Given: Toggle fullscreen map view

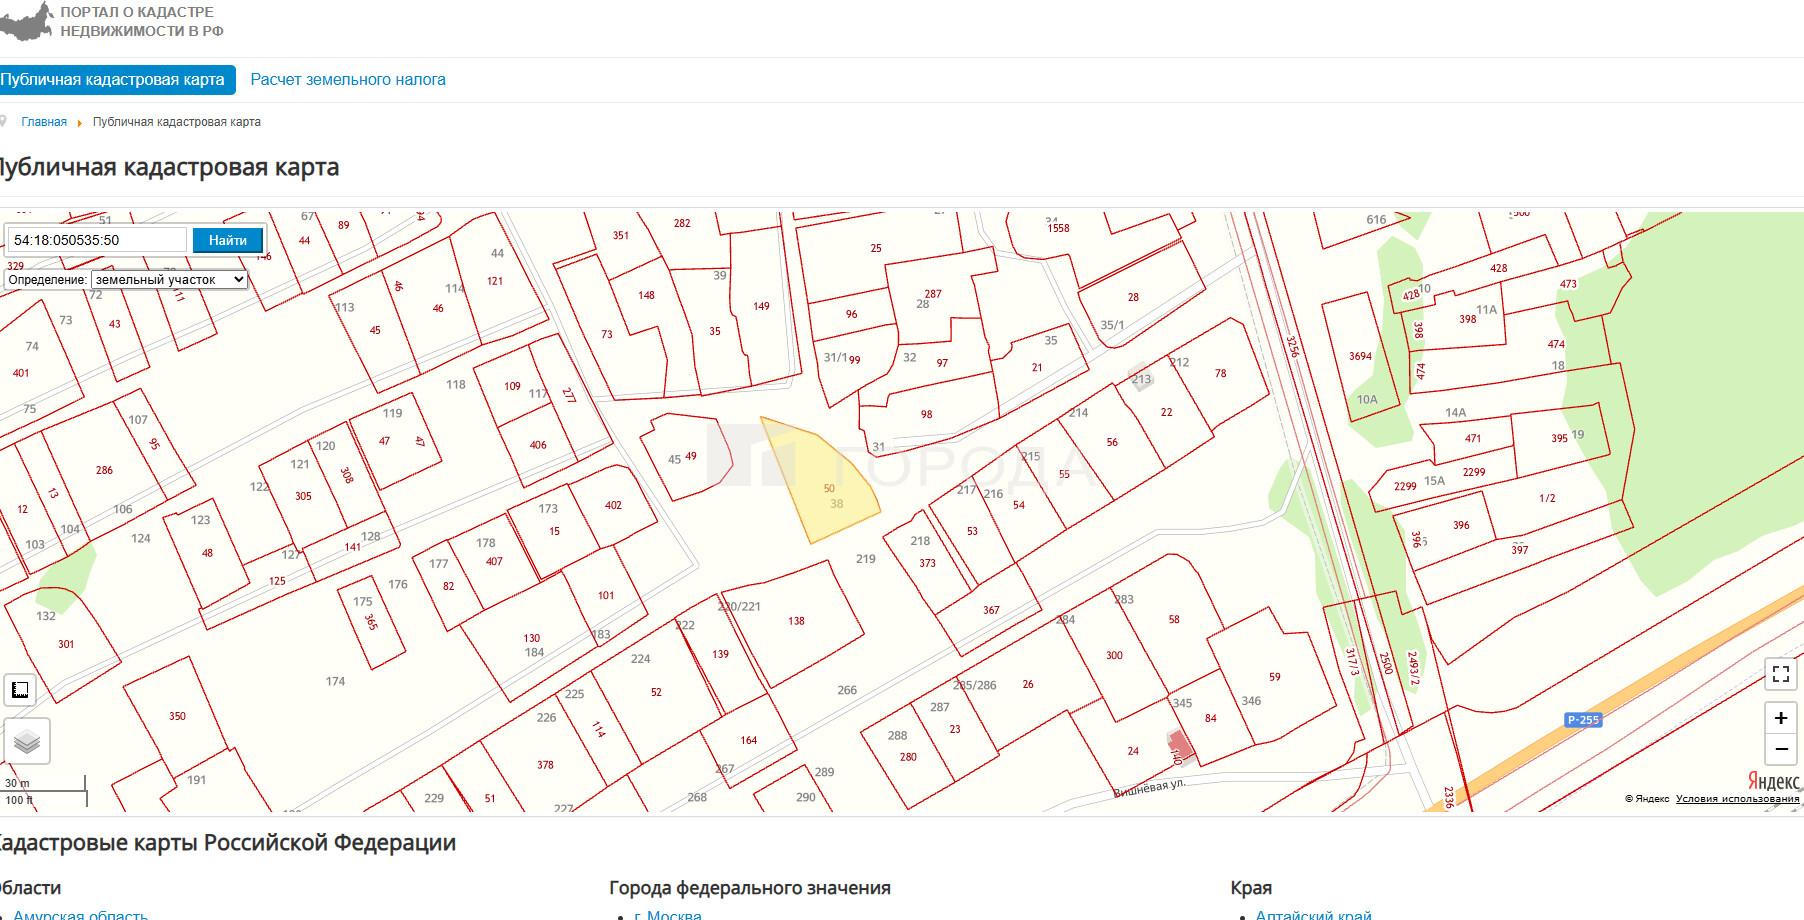Looking at the screenshot, I should click(1780, 674).
